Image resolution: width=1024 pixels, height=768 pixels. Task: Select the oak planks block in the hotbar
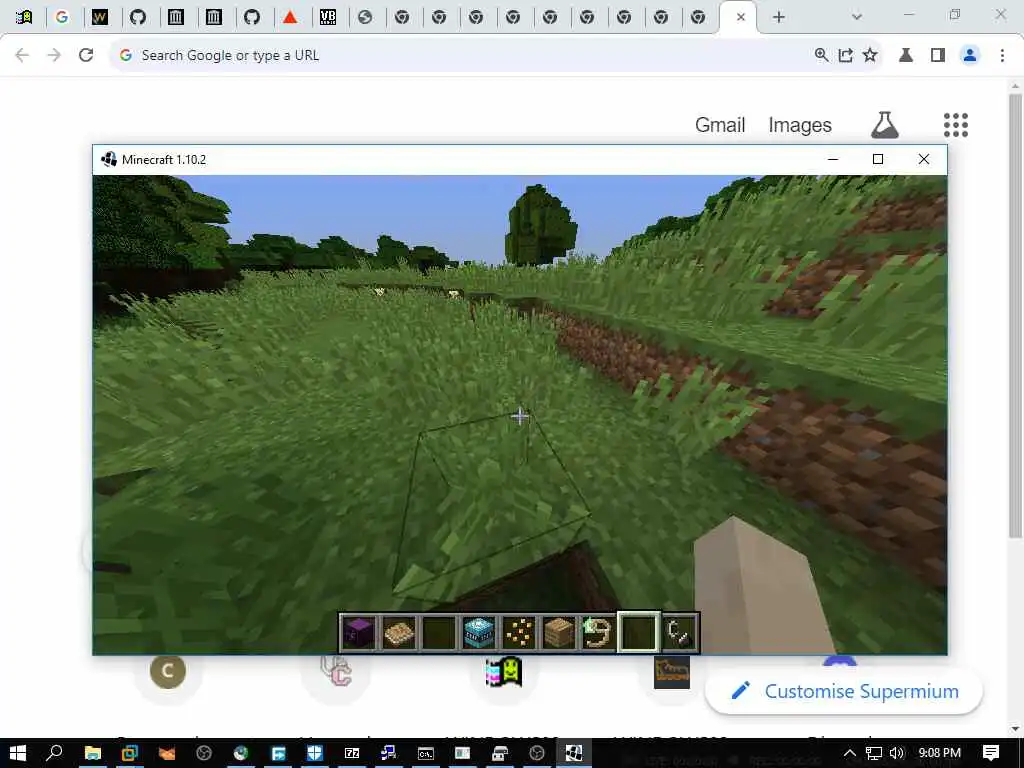pyautogui.click(x=558, y=633)
